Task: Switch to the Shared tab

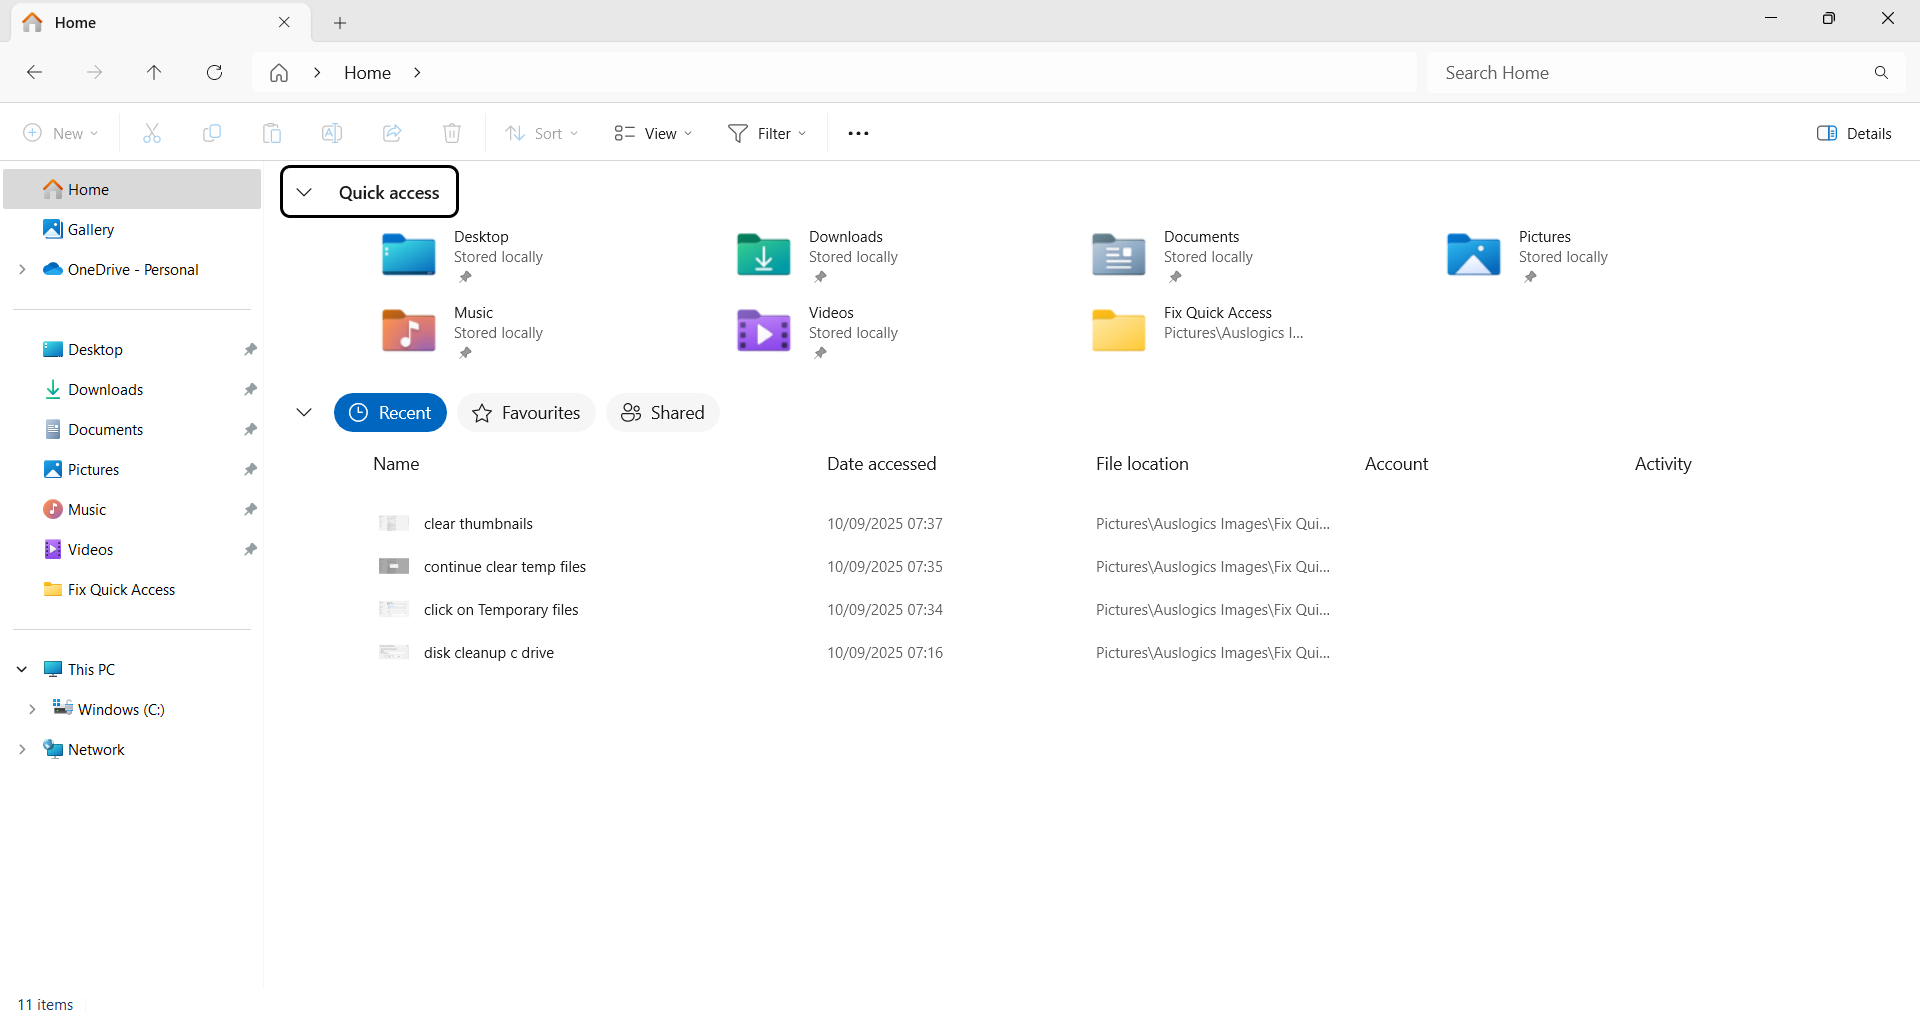Action: 662,412
